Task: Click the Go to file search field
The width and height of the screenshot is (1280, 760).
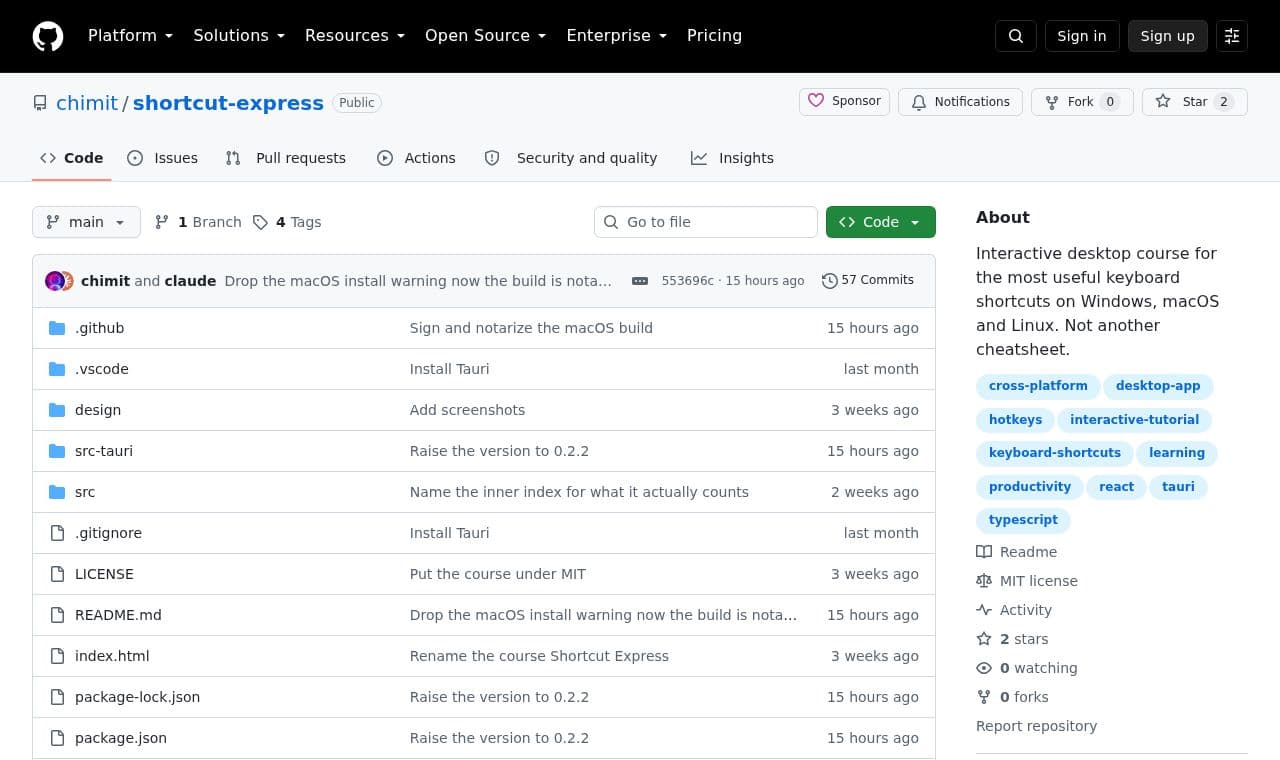Action: point(706,222)
